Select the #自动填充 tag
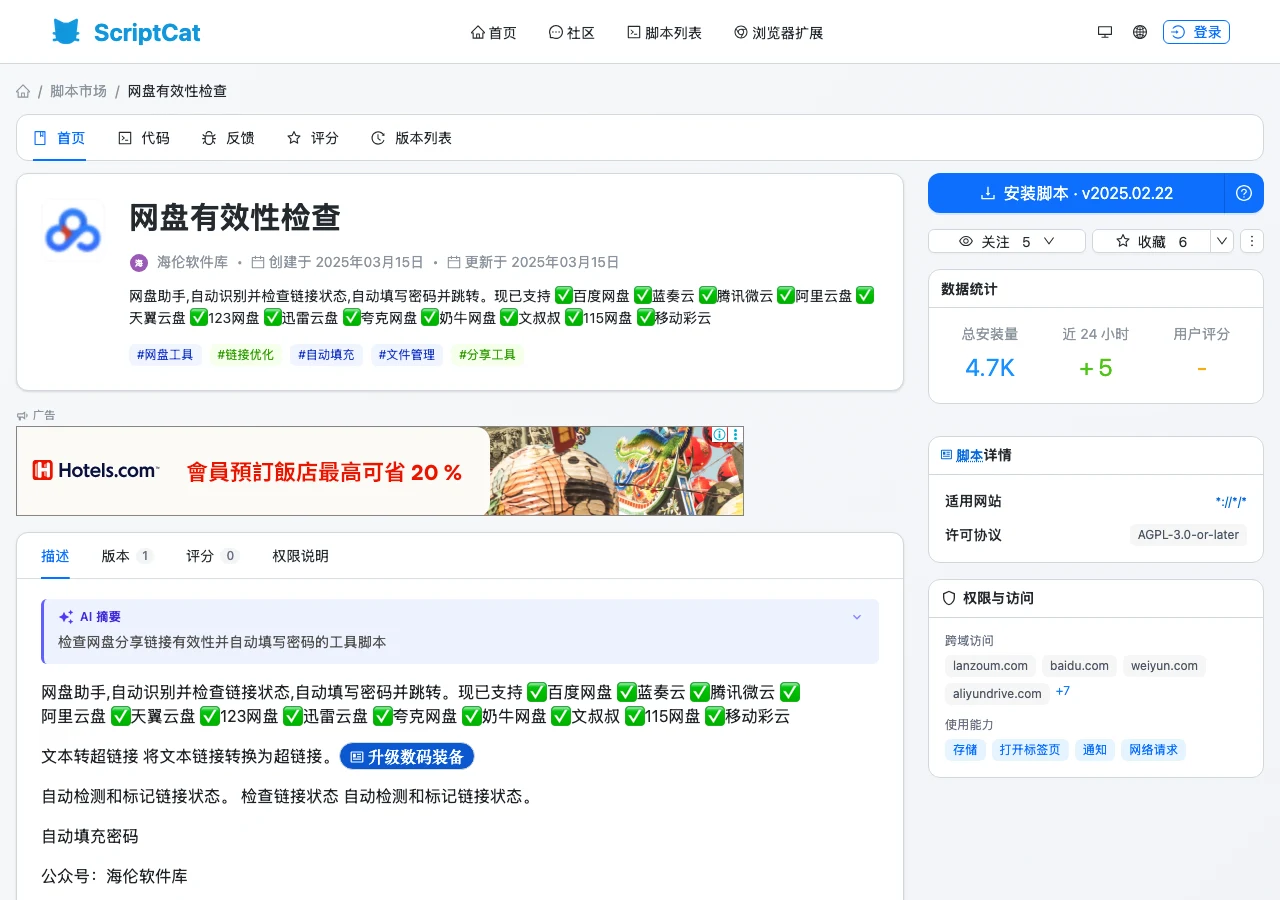Viewport: 1280px width, 900px height. [x=326, y=354]
